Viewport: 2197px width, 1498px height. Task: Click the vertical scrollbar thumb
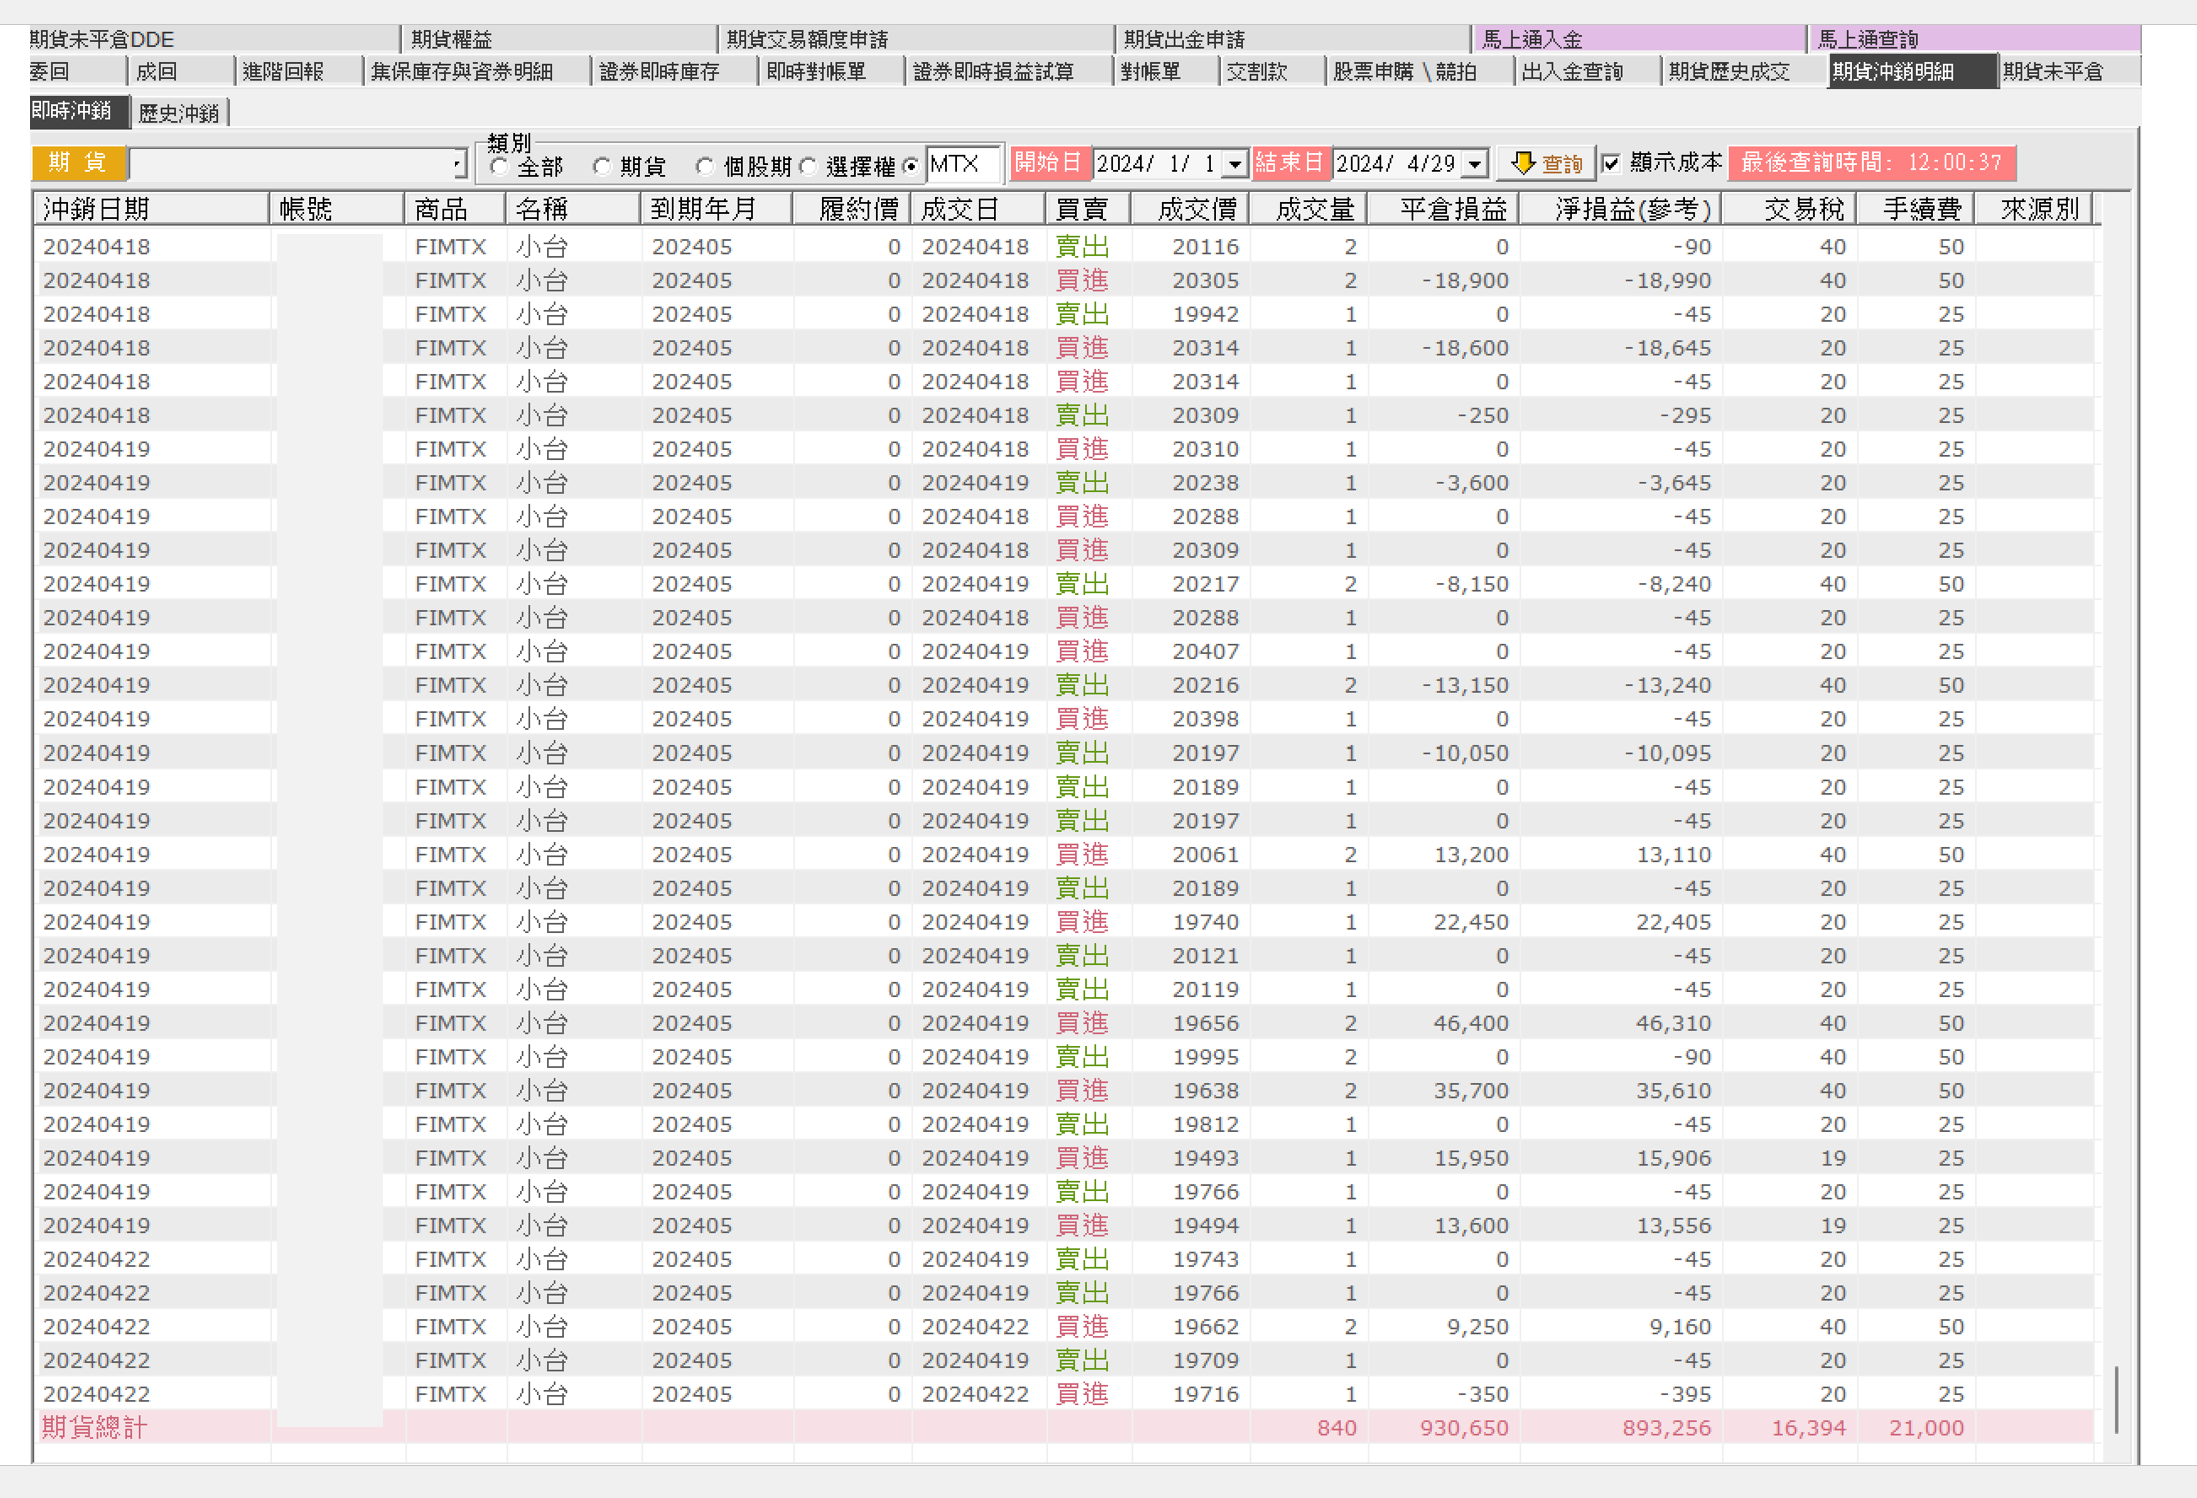pyautogui.click(x=2117, y=1400)
